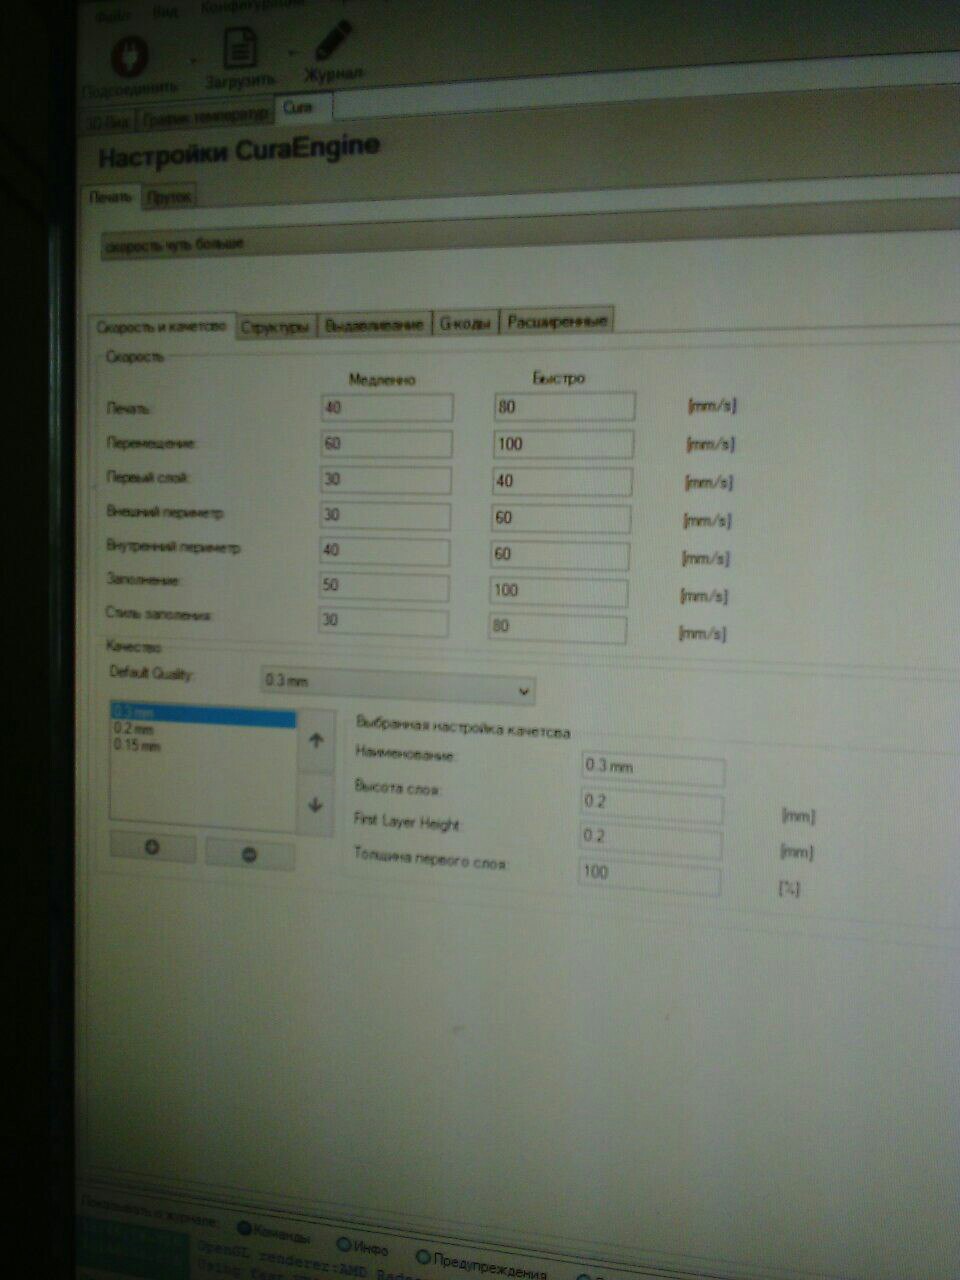Click the Подсоединить plug icon
Screen dimensions: 960x1280
pyautogui.click(x=130, y=55)
